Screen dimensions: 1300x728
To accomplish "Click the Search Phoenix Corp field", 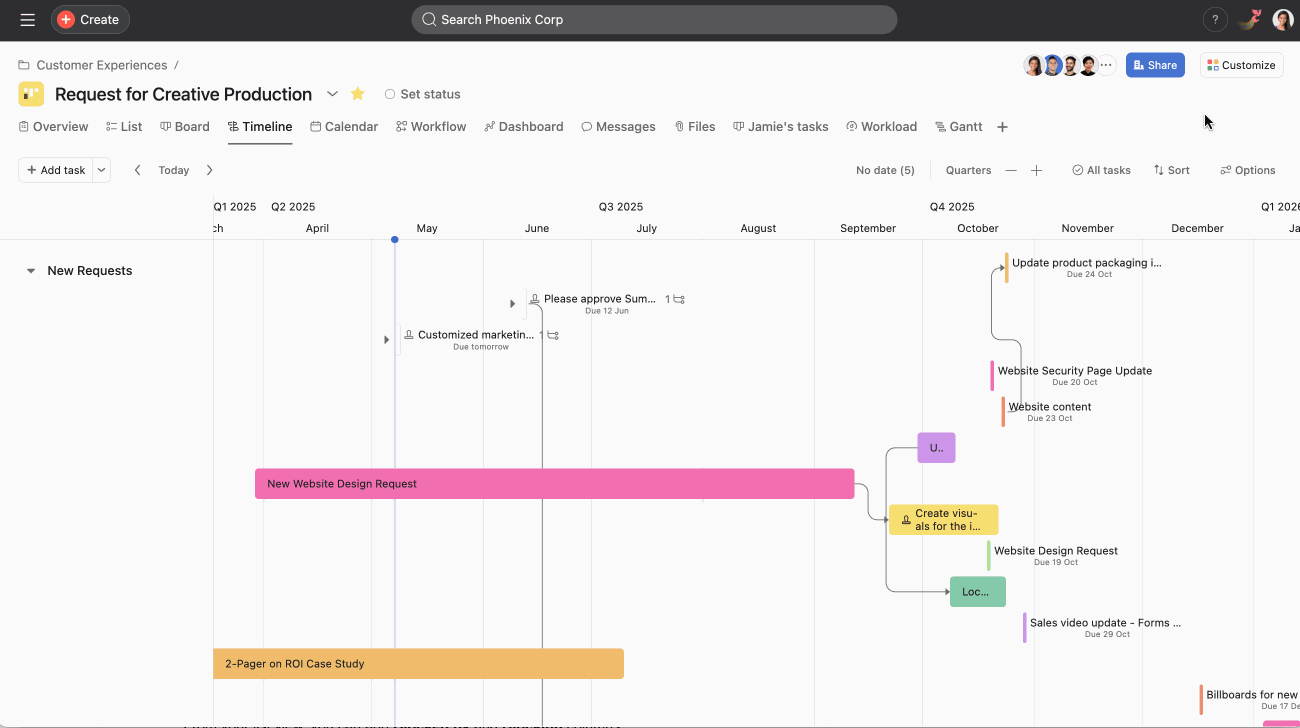I will [654, 19].
